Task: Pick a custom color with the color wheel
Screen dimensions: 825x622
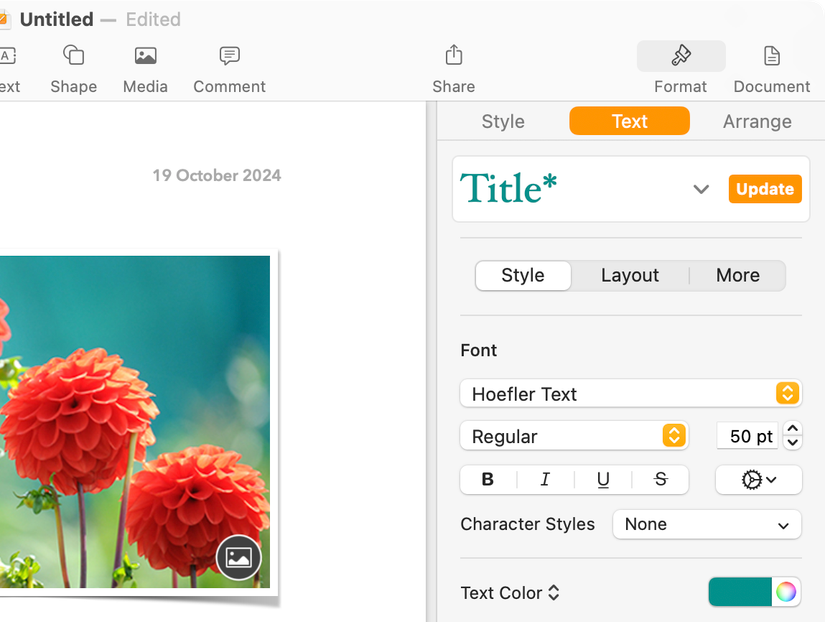Action: [x=787, y=592]
